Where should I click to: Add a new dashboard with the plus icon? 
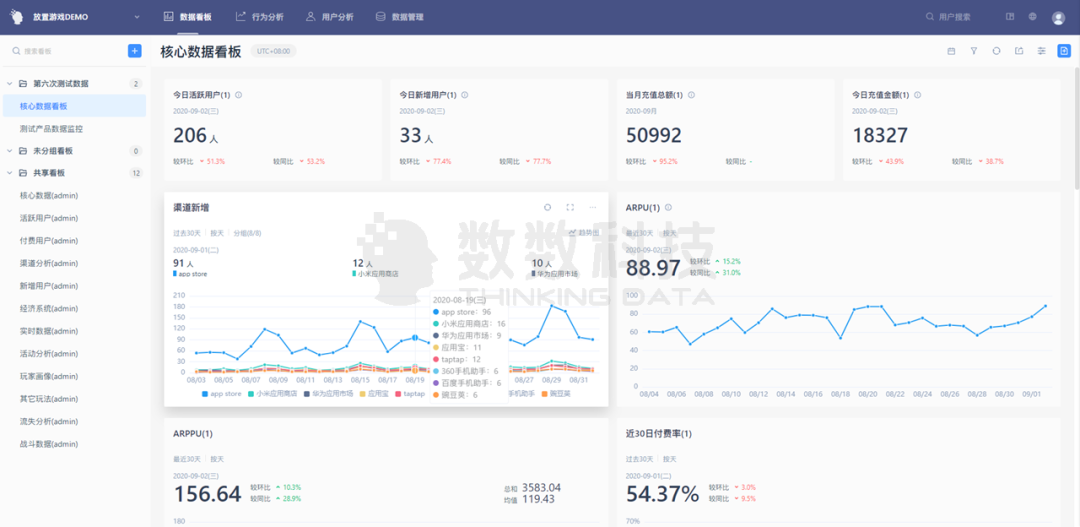135,51
